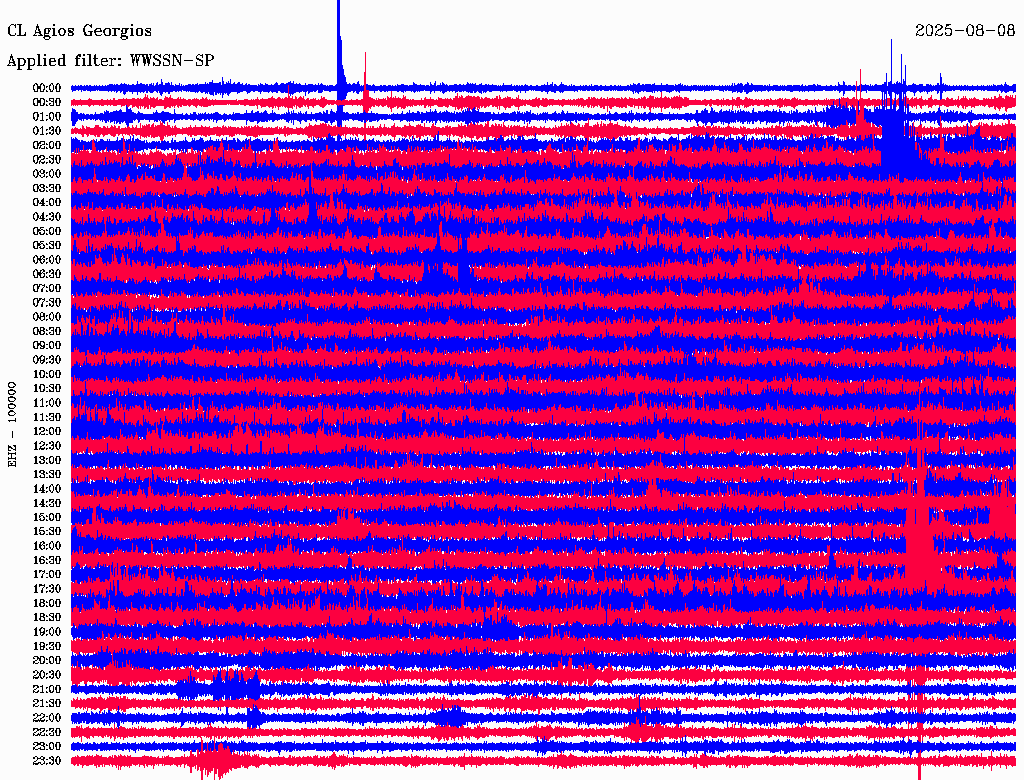Select the 04:30 time label
Image resolution: width=1024 pixels, height=780 pixels.
[x=47, y=217]
